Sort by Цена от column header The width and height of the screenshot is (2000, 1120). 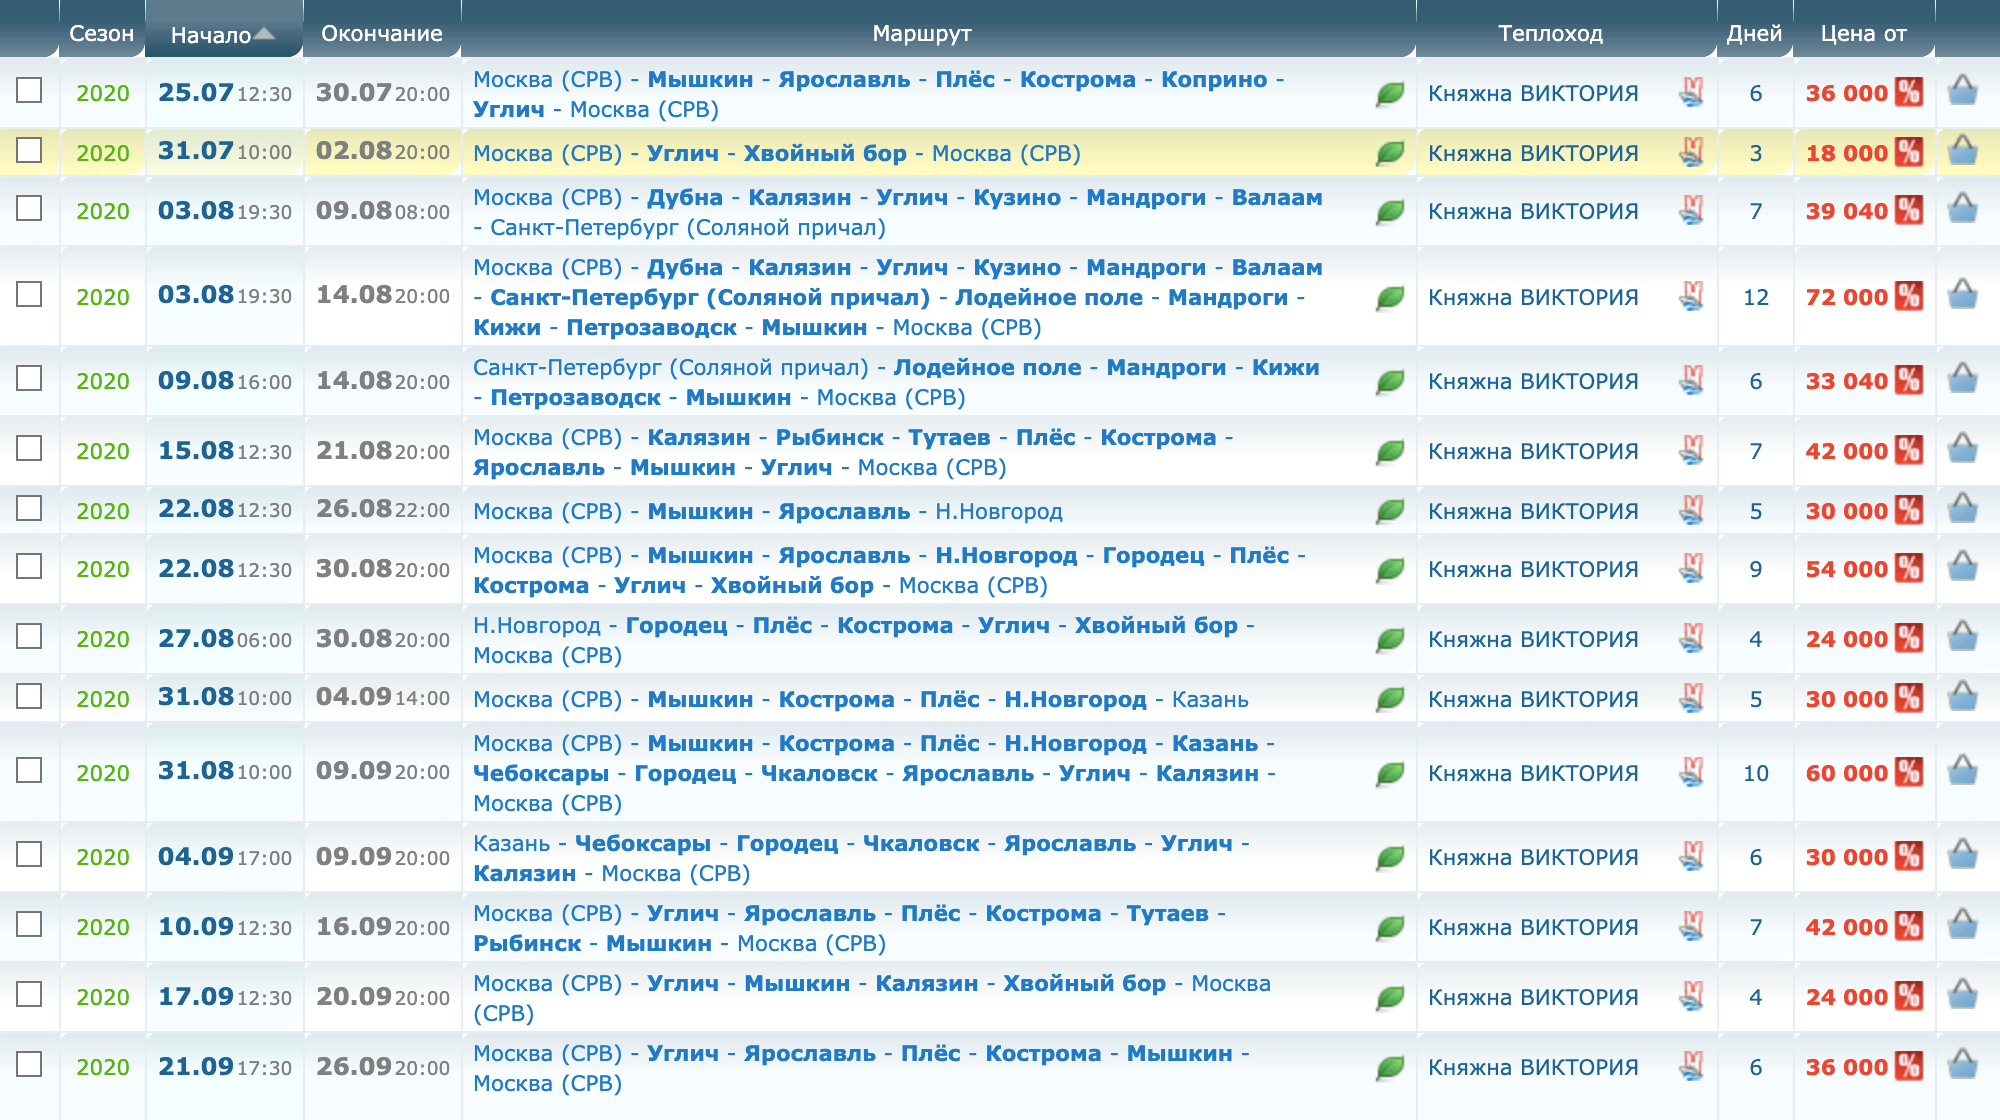coord(1863,33)
